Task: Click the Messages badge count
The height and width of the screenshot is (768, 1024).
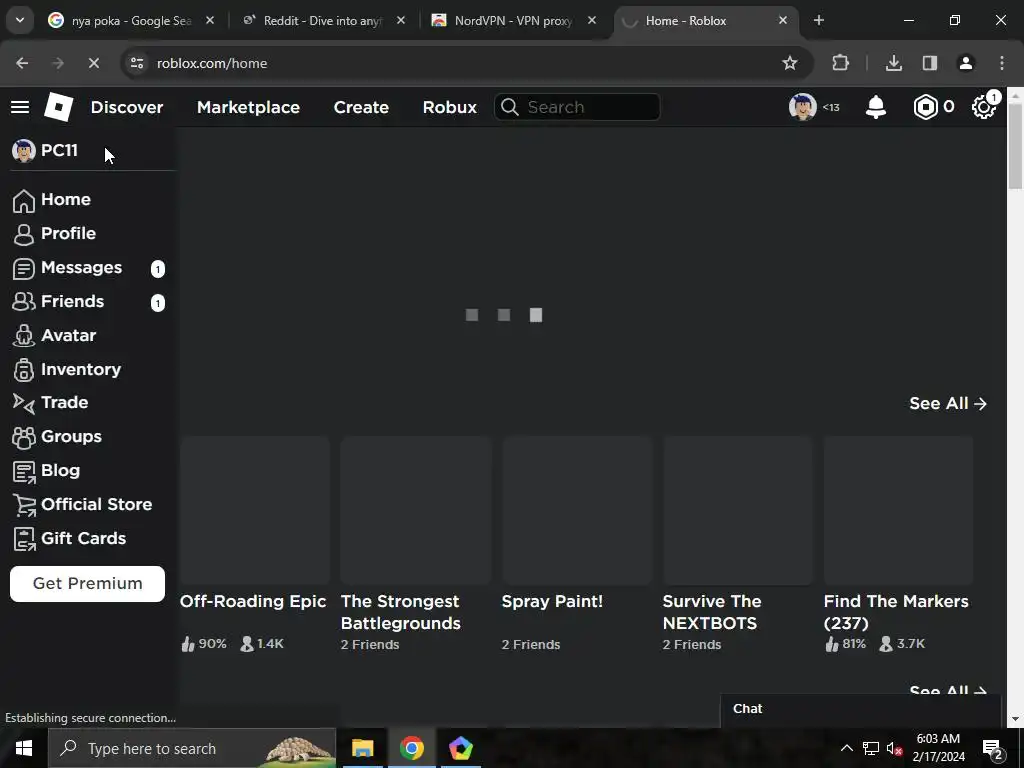Action: [158, 268]
